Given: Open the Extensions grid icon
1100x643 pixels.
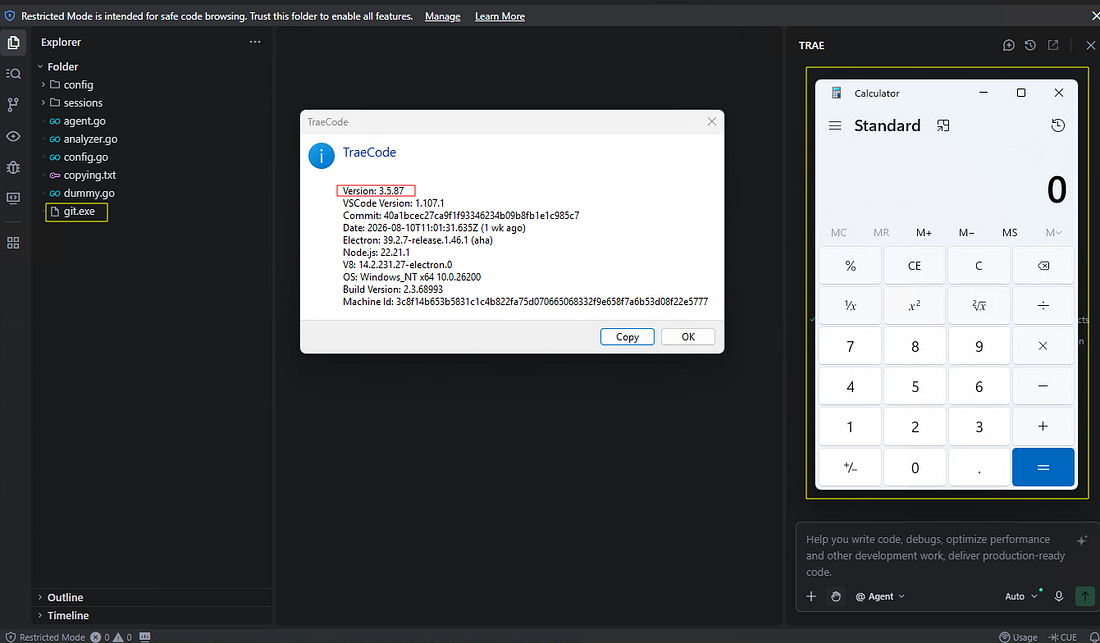Looking at the screenshot, I should [13, 243].
